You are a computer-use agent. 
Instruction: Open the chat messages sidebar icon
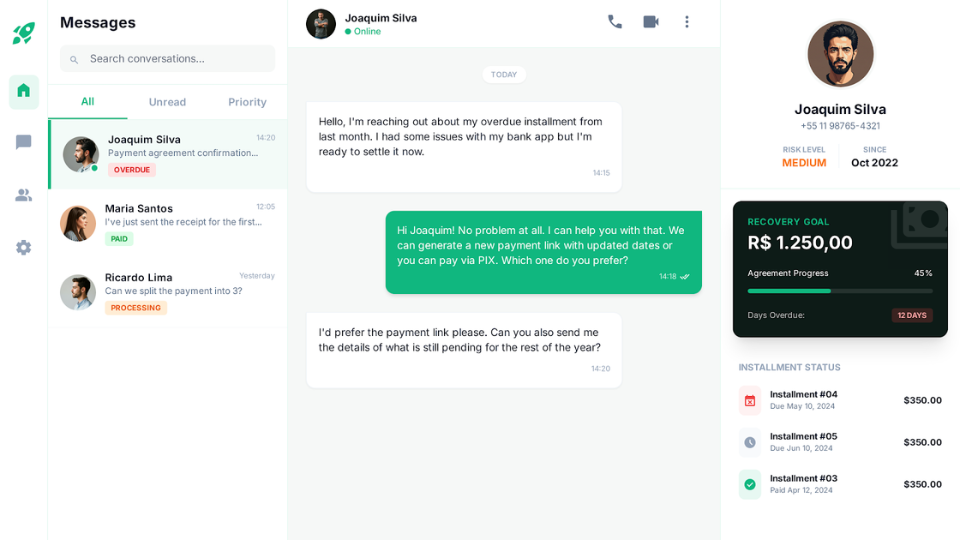point(24,143)
